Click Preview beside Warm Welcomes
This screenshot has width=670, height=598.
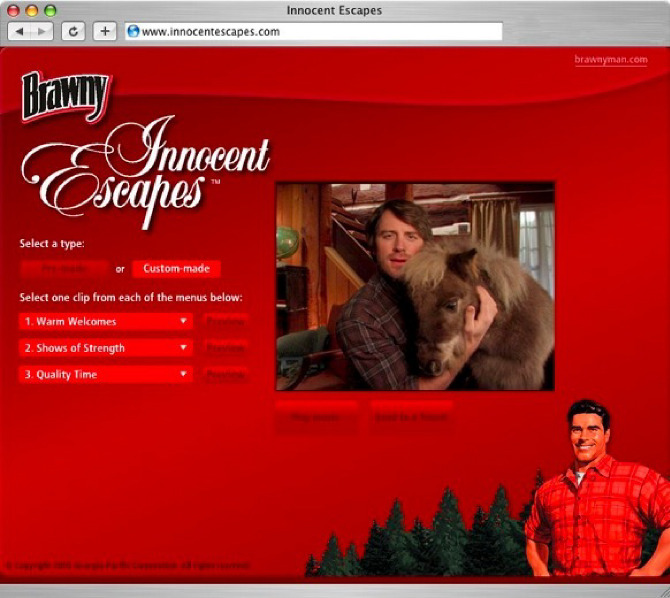[x=226, y=321]
